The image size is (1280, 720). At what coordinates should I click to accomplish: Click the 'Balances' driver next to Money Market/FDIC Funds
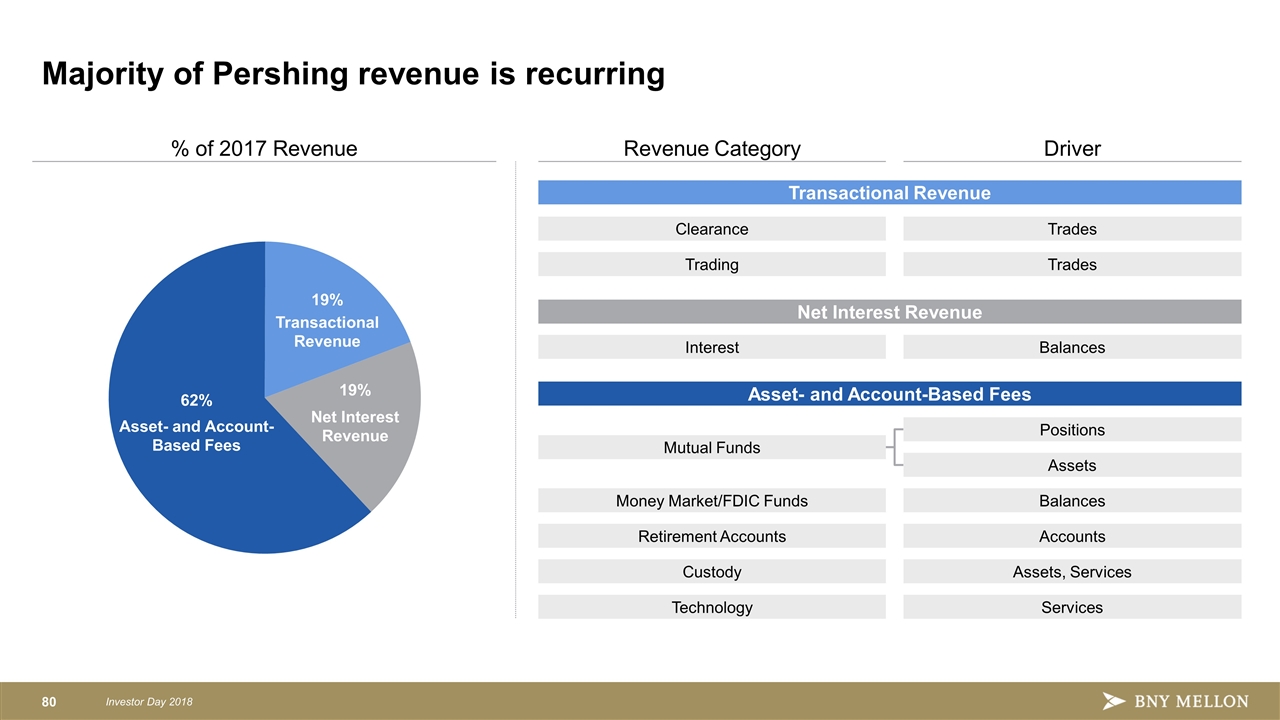1072,500
